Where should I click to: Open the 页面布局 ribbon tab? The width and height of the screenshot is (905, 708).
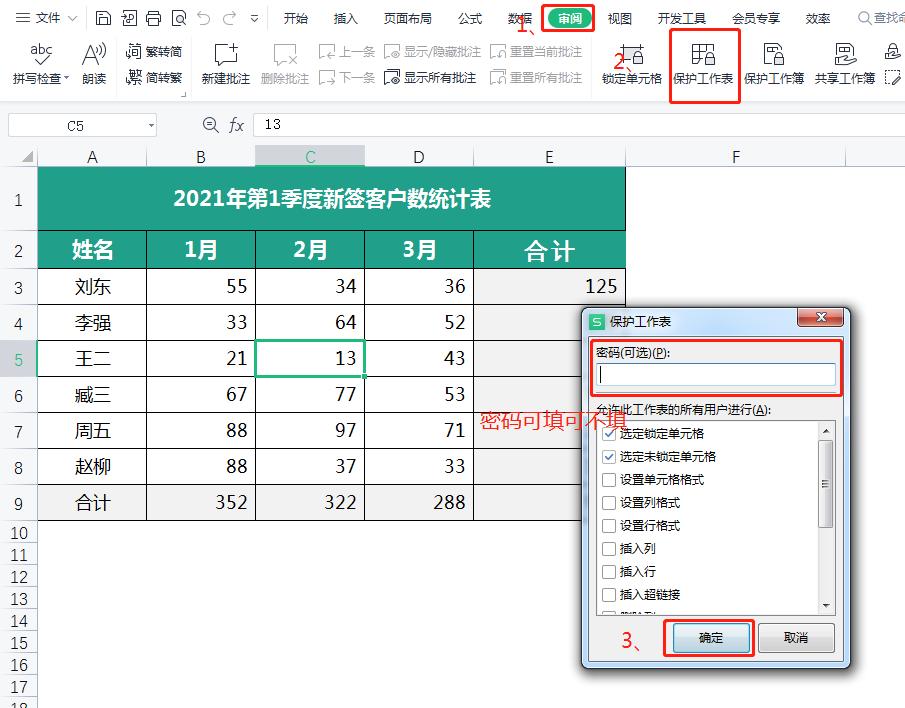(407, 18)
